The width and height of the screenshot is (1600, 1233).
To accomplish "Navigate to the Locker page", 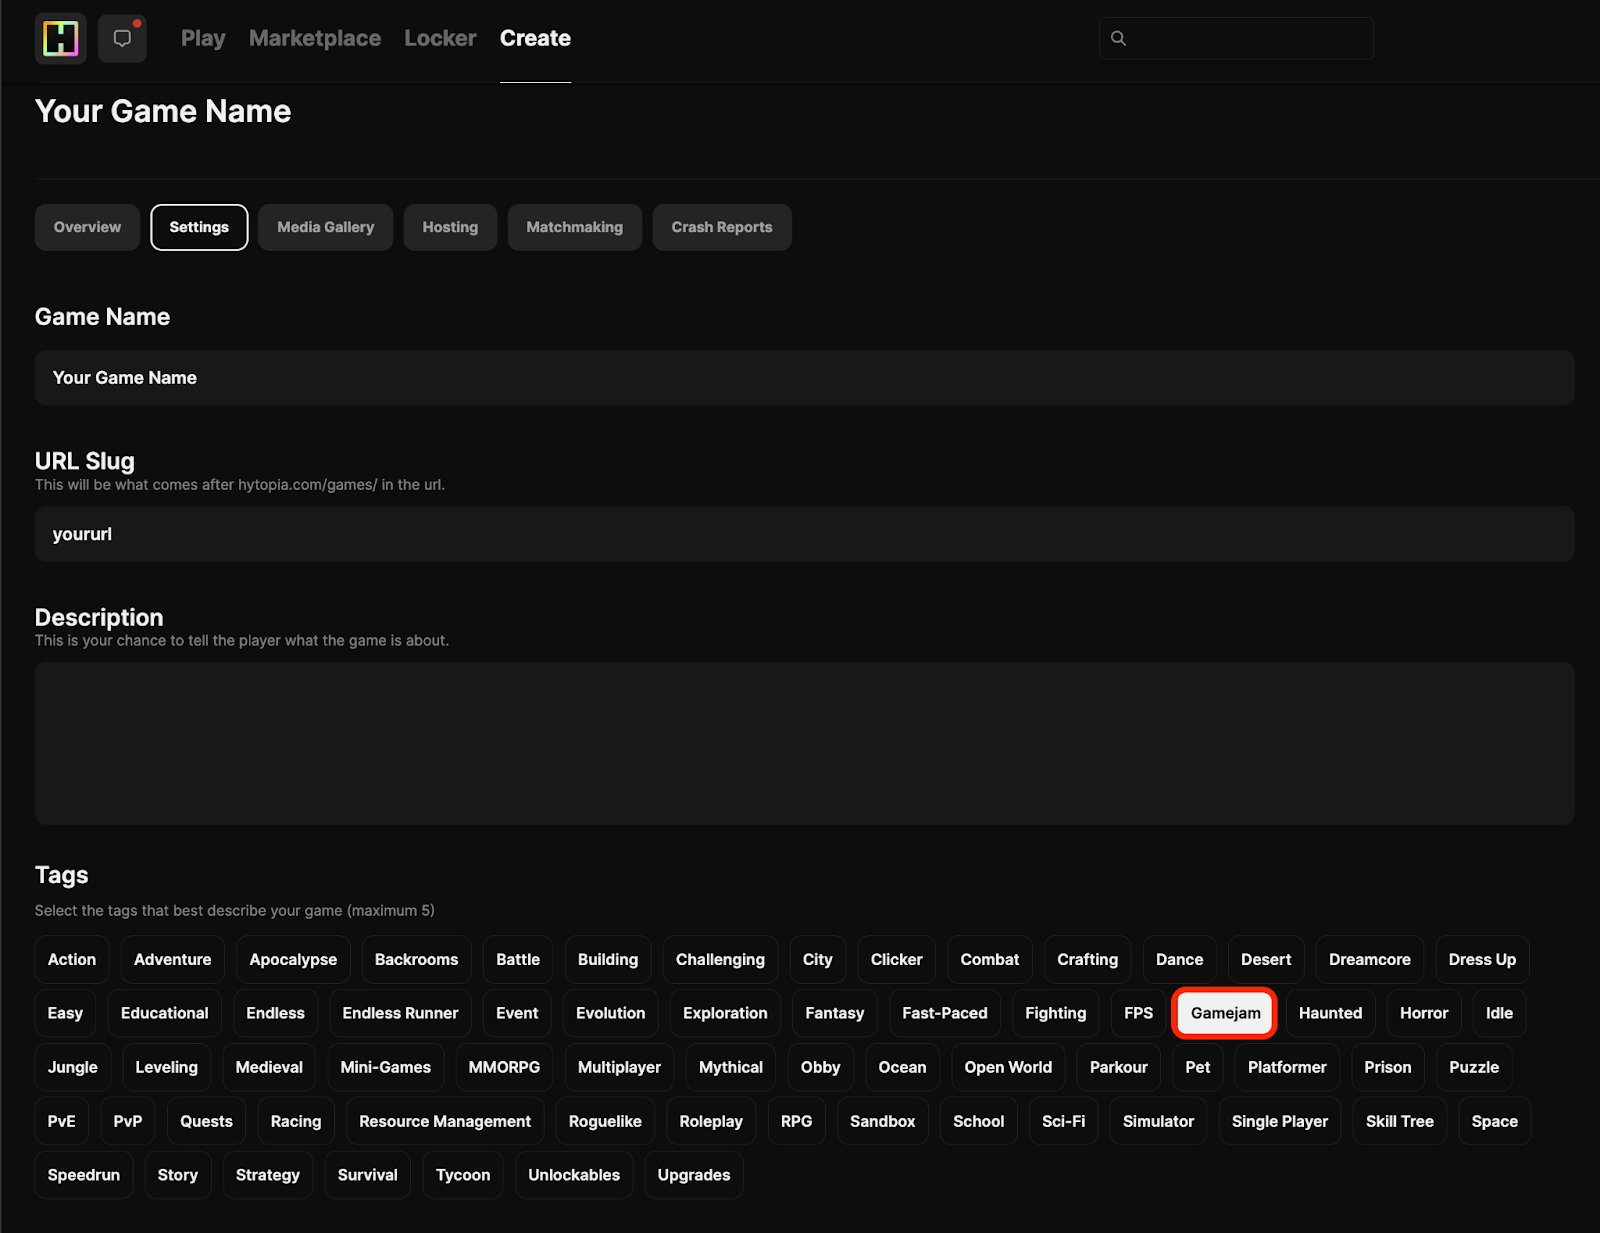I will [x=440, y=38].
